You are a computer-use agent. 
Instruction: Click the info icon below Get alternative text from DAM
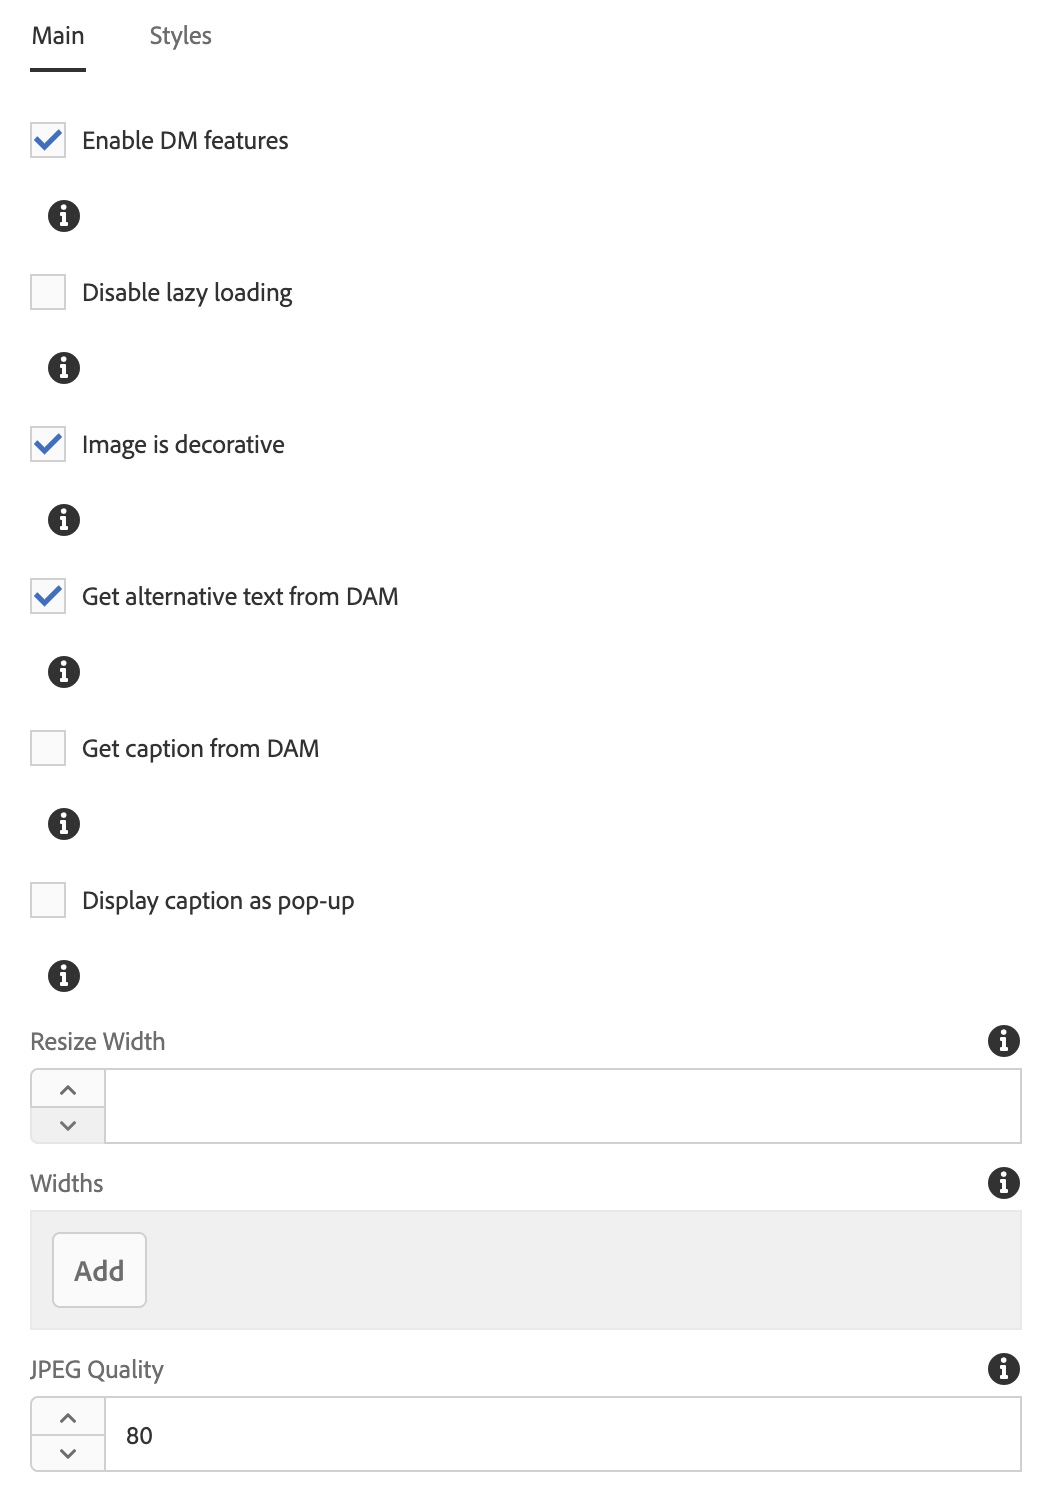(64, 672)
